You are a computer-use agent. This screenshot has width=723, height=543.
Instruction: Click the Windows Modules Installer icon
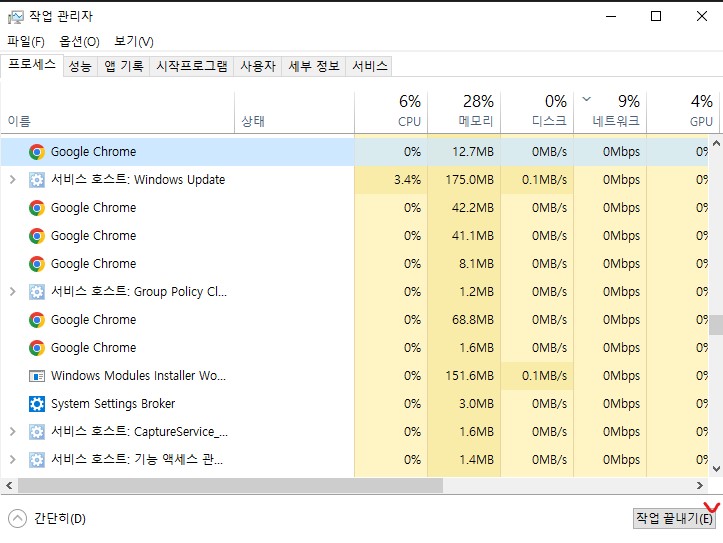pyautogui.click(x=36, y=376)
